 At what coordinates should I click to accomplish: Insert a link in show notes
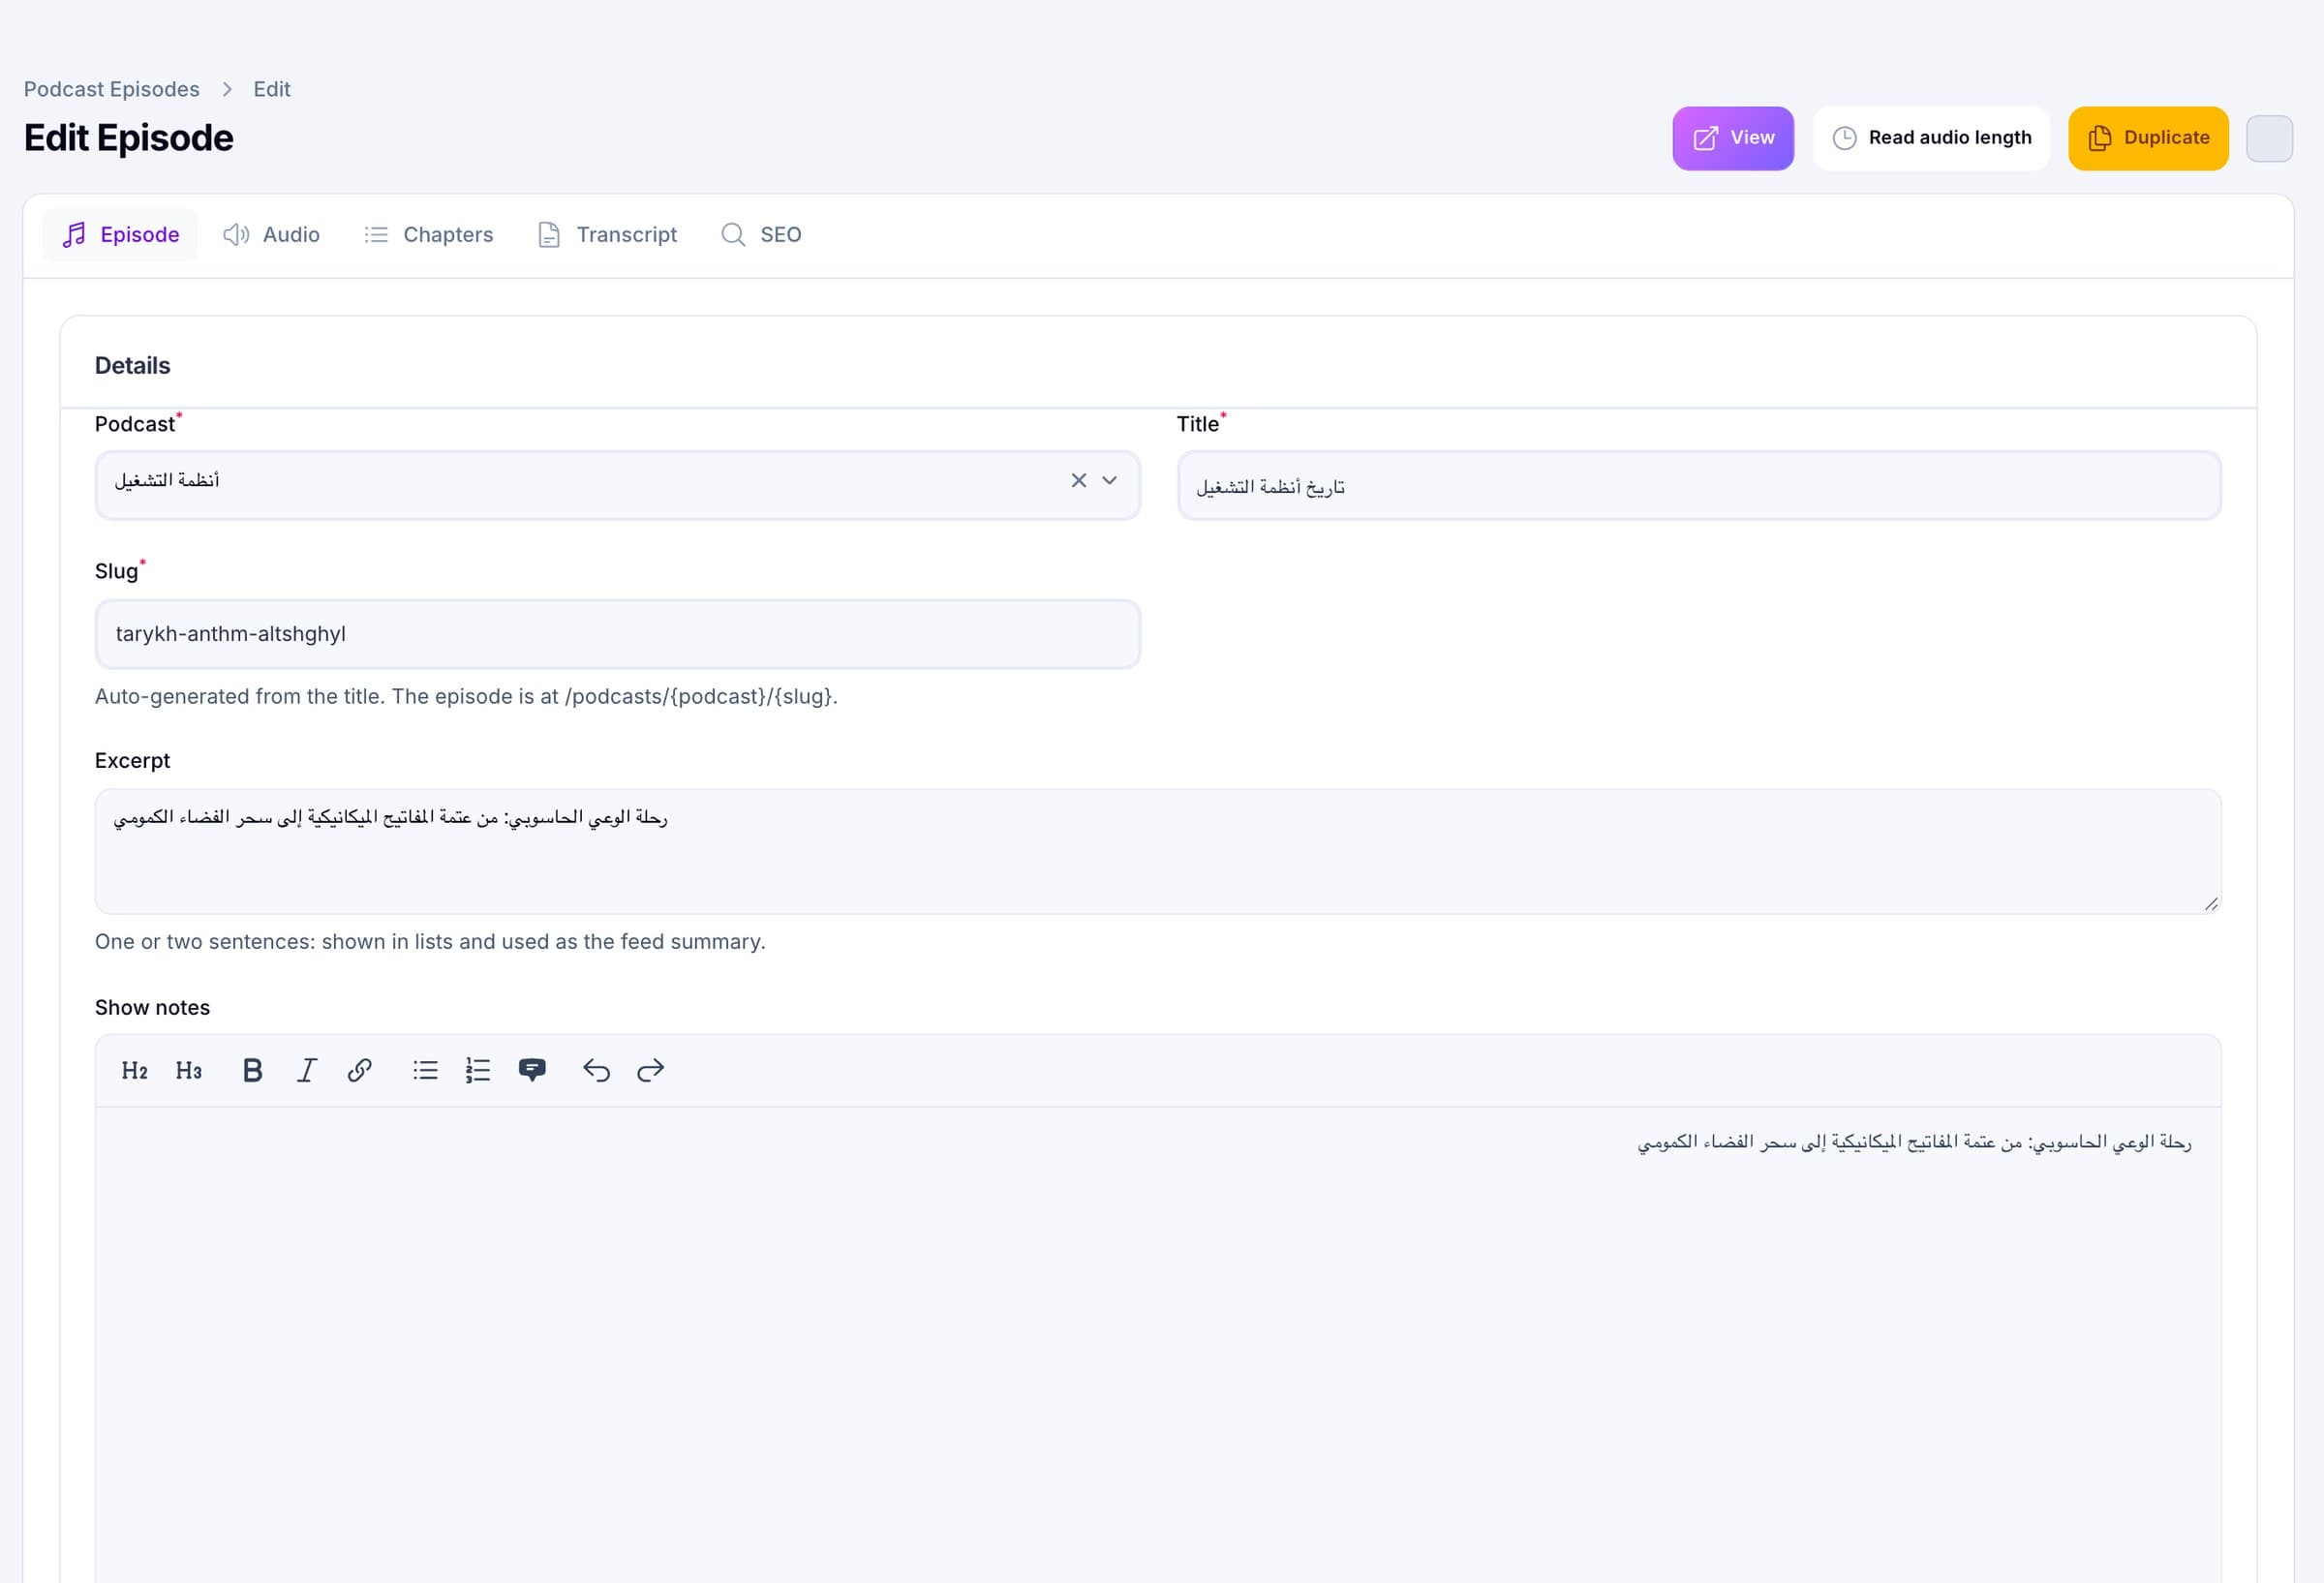(x=360, y=1070)
